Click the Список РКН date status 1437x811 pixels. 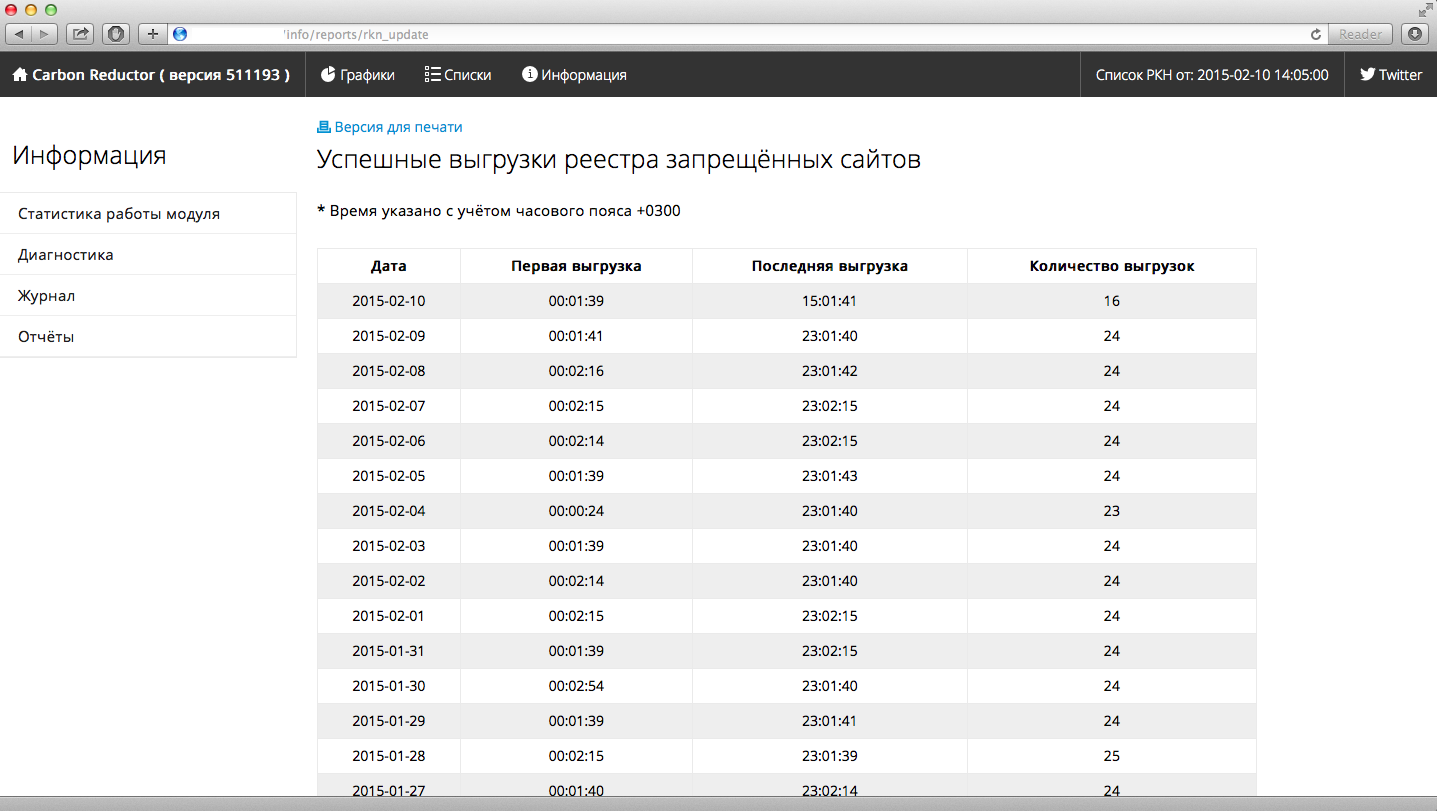point(1212,75)
